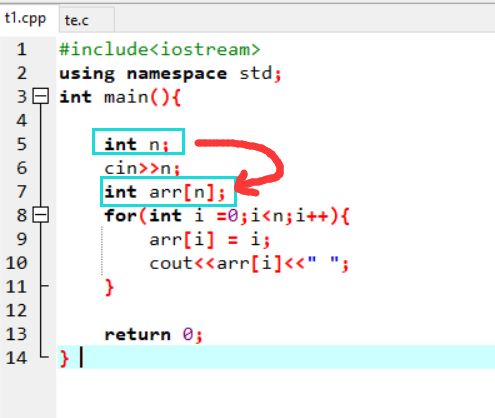Place cursor on the 'int n;' declaration
The height and width of the screenshot is (418, 495).
[137, 144]
